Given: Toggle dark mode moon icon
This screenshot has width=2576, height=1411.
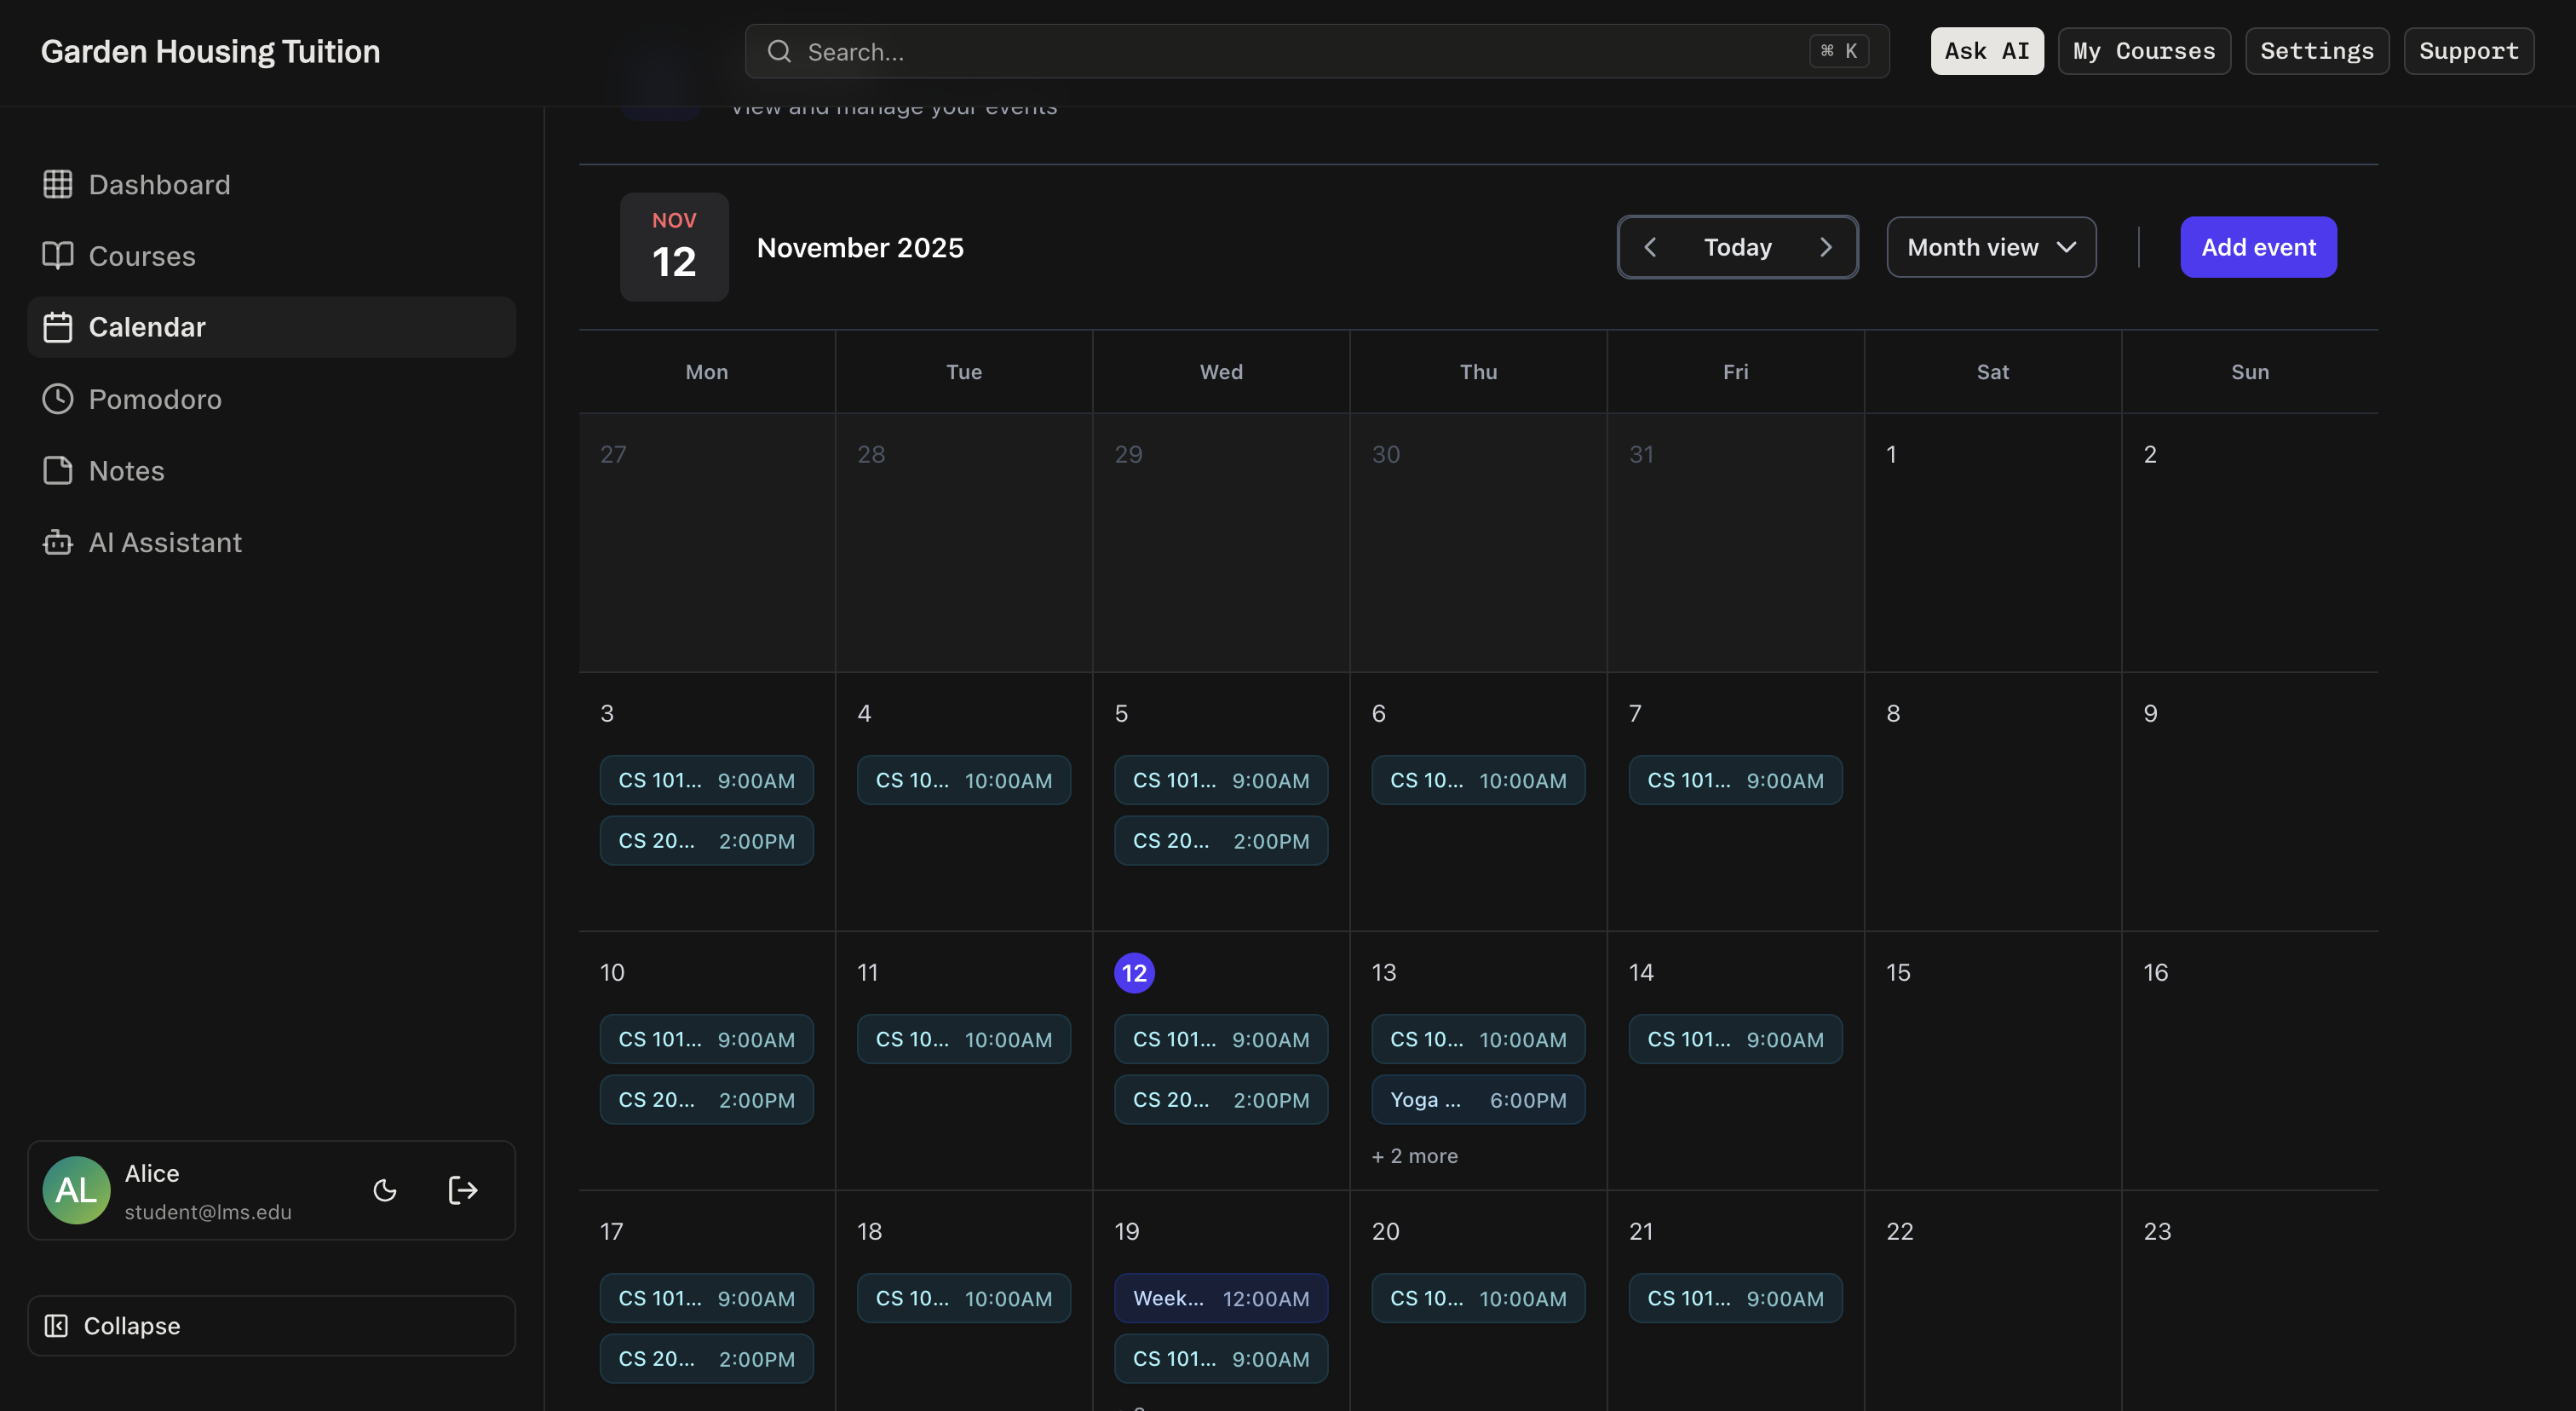Looking at the screenshot, I should pos(385,1190).
